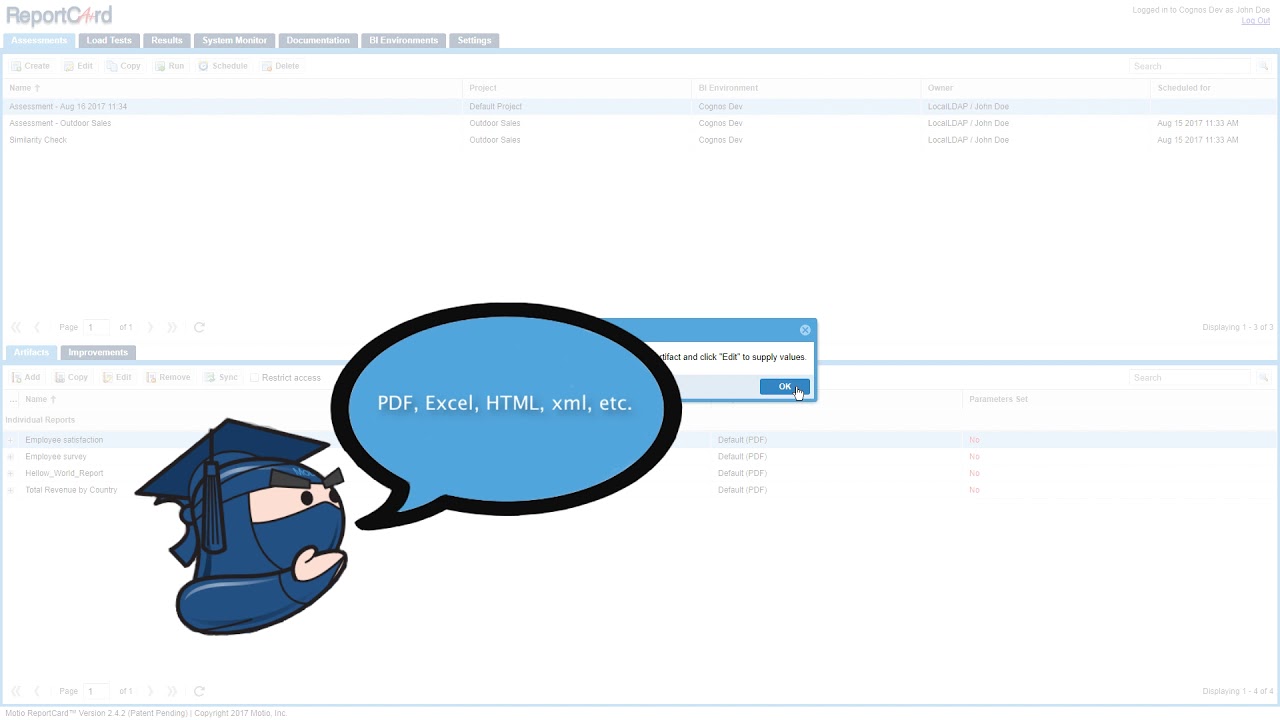Open the Results tab
The height and width of the screenshot is (720, 1280).
[x=167, y=41]
